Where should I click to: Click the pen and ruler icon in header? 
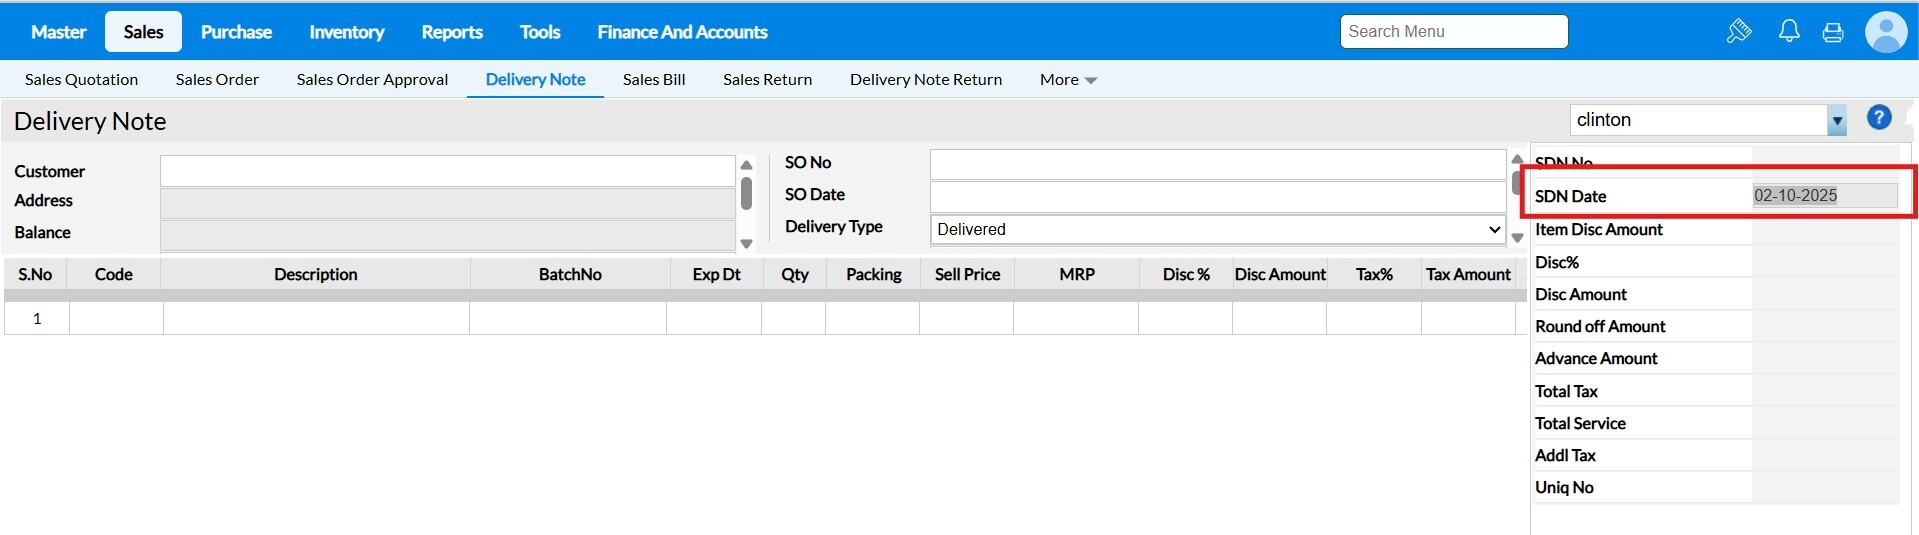1739,32
